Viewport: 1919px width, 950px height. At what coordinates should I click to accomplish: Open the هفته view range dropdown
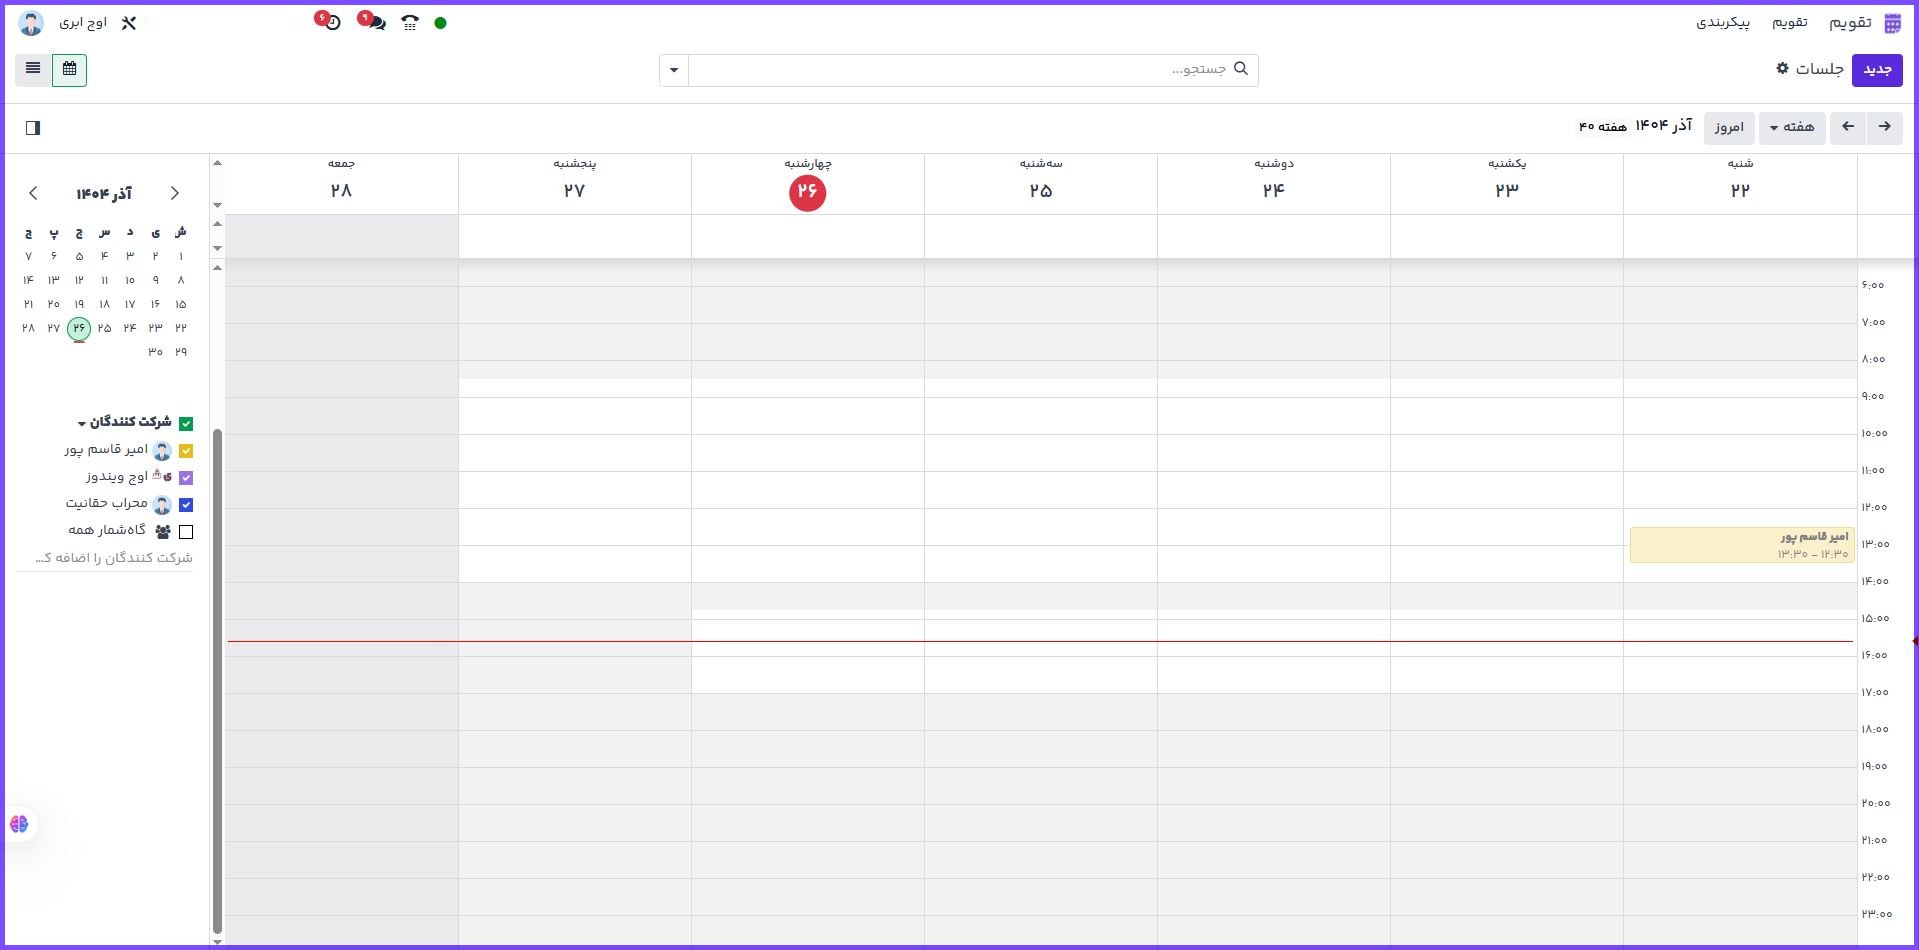[x=1791, y=128]
